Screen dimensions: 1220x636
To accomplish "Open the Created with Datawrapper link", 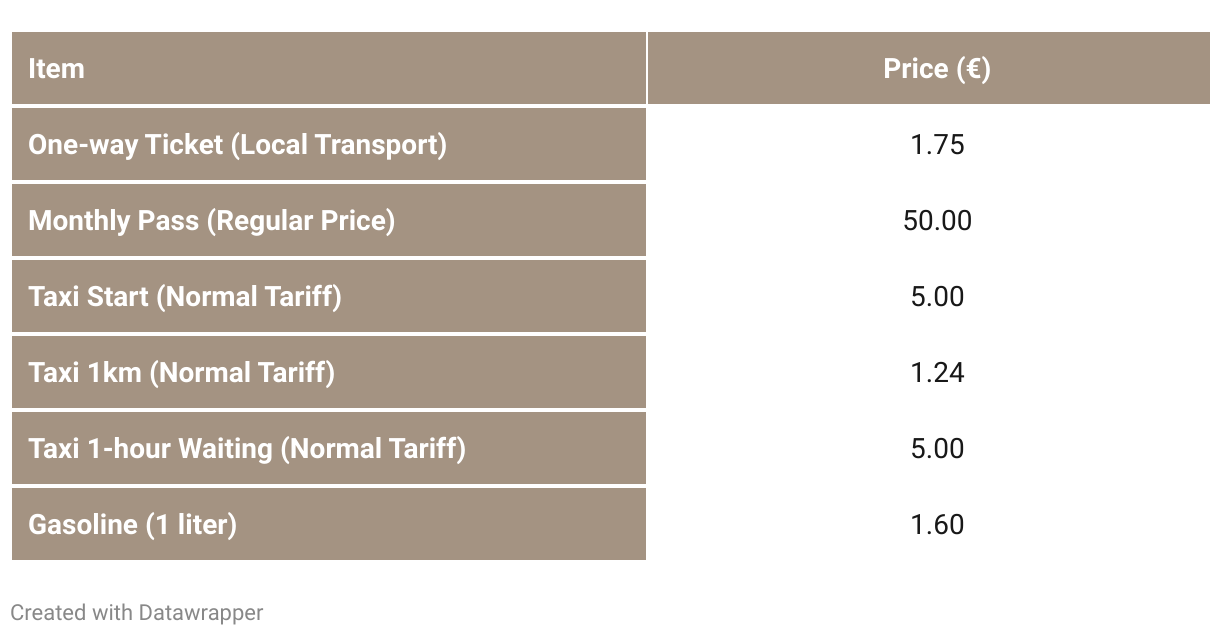I will tap(137, 612).
